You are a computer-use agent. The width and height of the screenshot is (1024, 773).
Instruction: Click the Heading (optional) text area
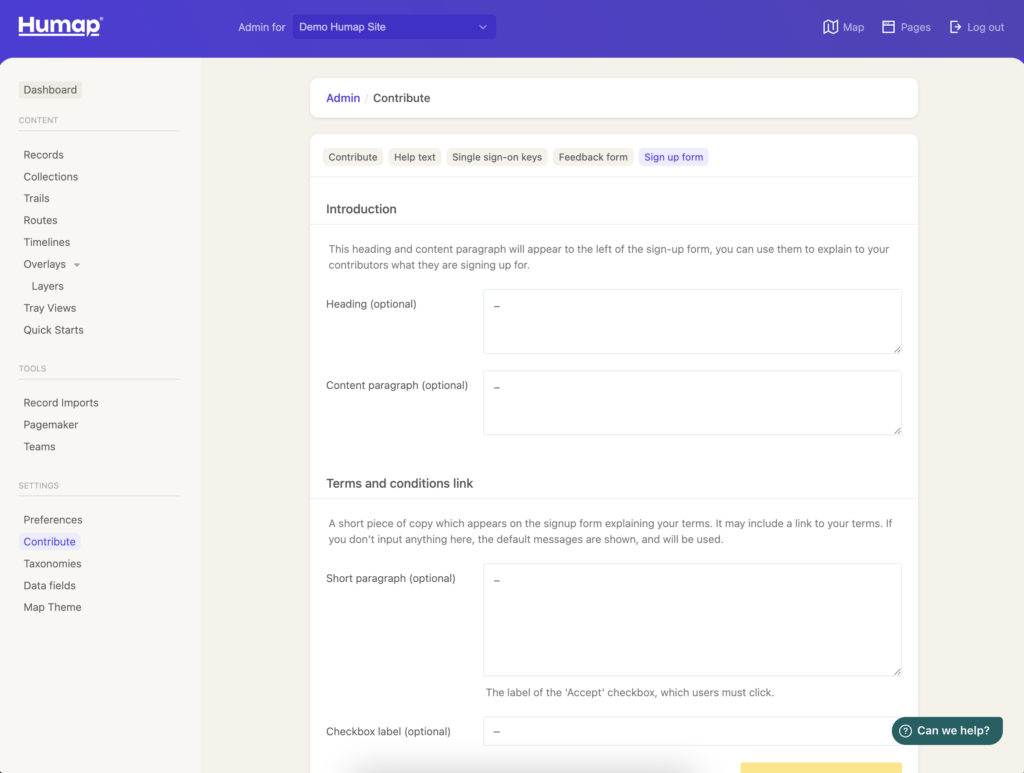(x=690, y=321)
